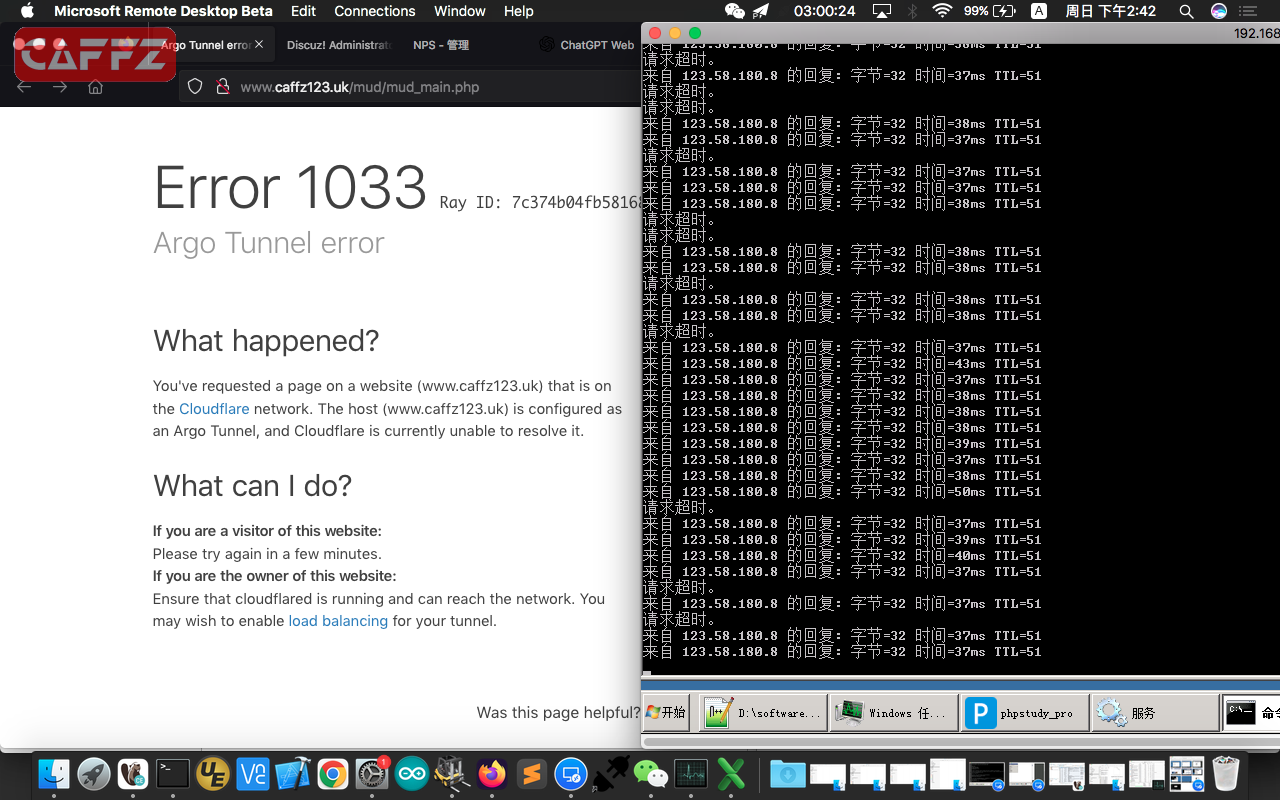
Task: Open the input source menu
Action: click(1039, 11)
